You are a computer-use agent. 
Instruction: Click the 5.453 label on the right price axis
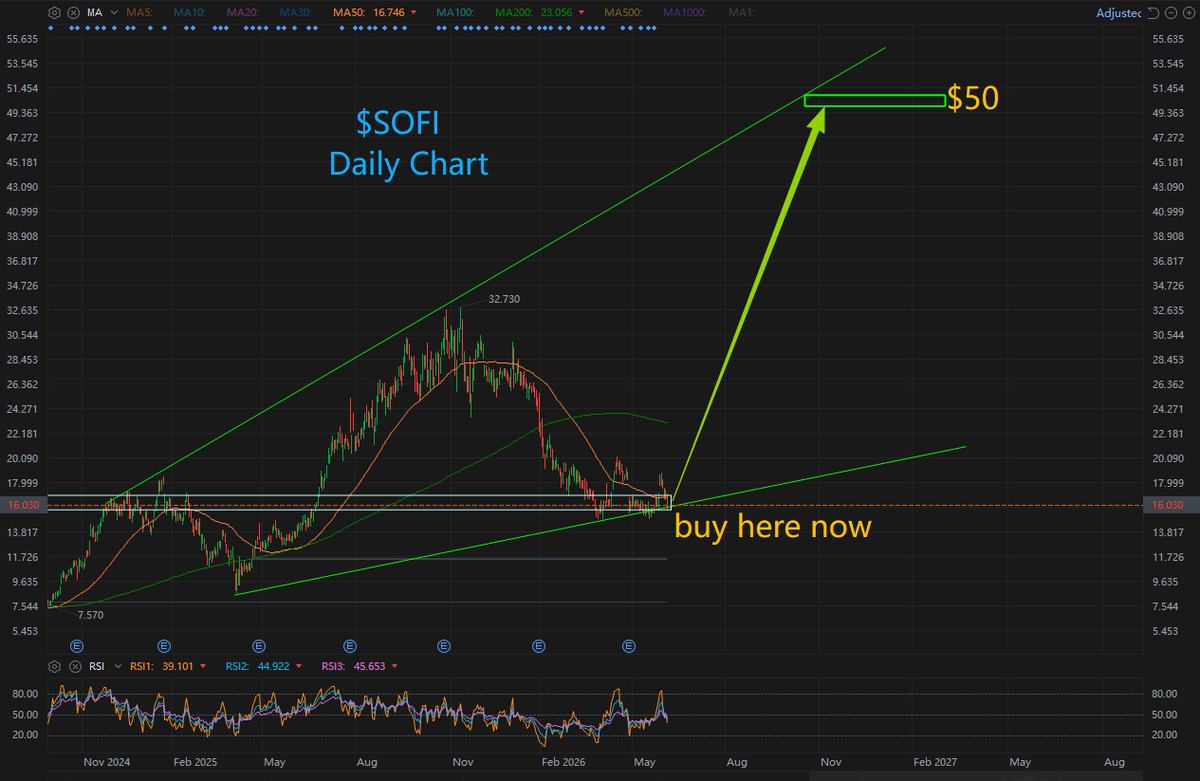click(x=1169, y=632)
